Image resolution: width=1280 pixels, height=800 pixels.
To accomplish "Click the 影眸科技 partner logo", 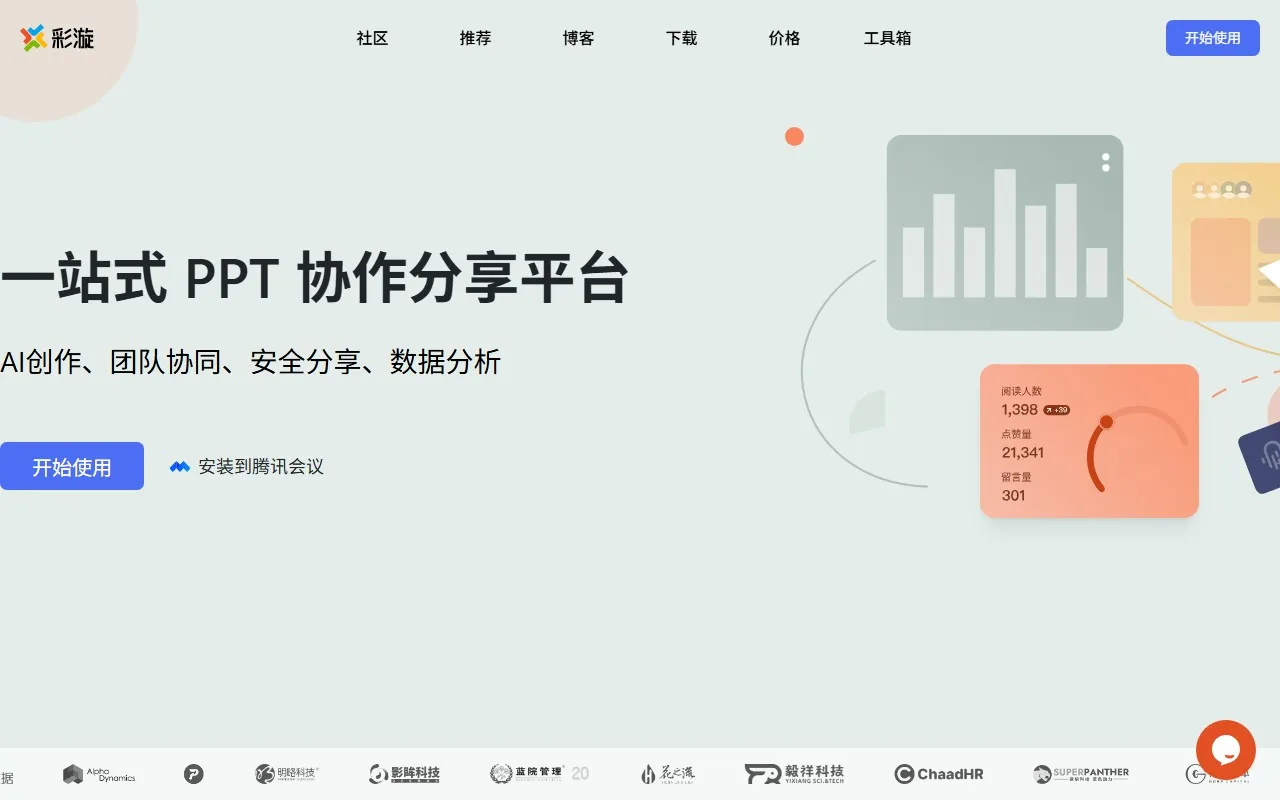I will coord(403,773).
